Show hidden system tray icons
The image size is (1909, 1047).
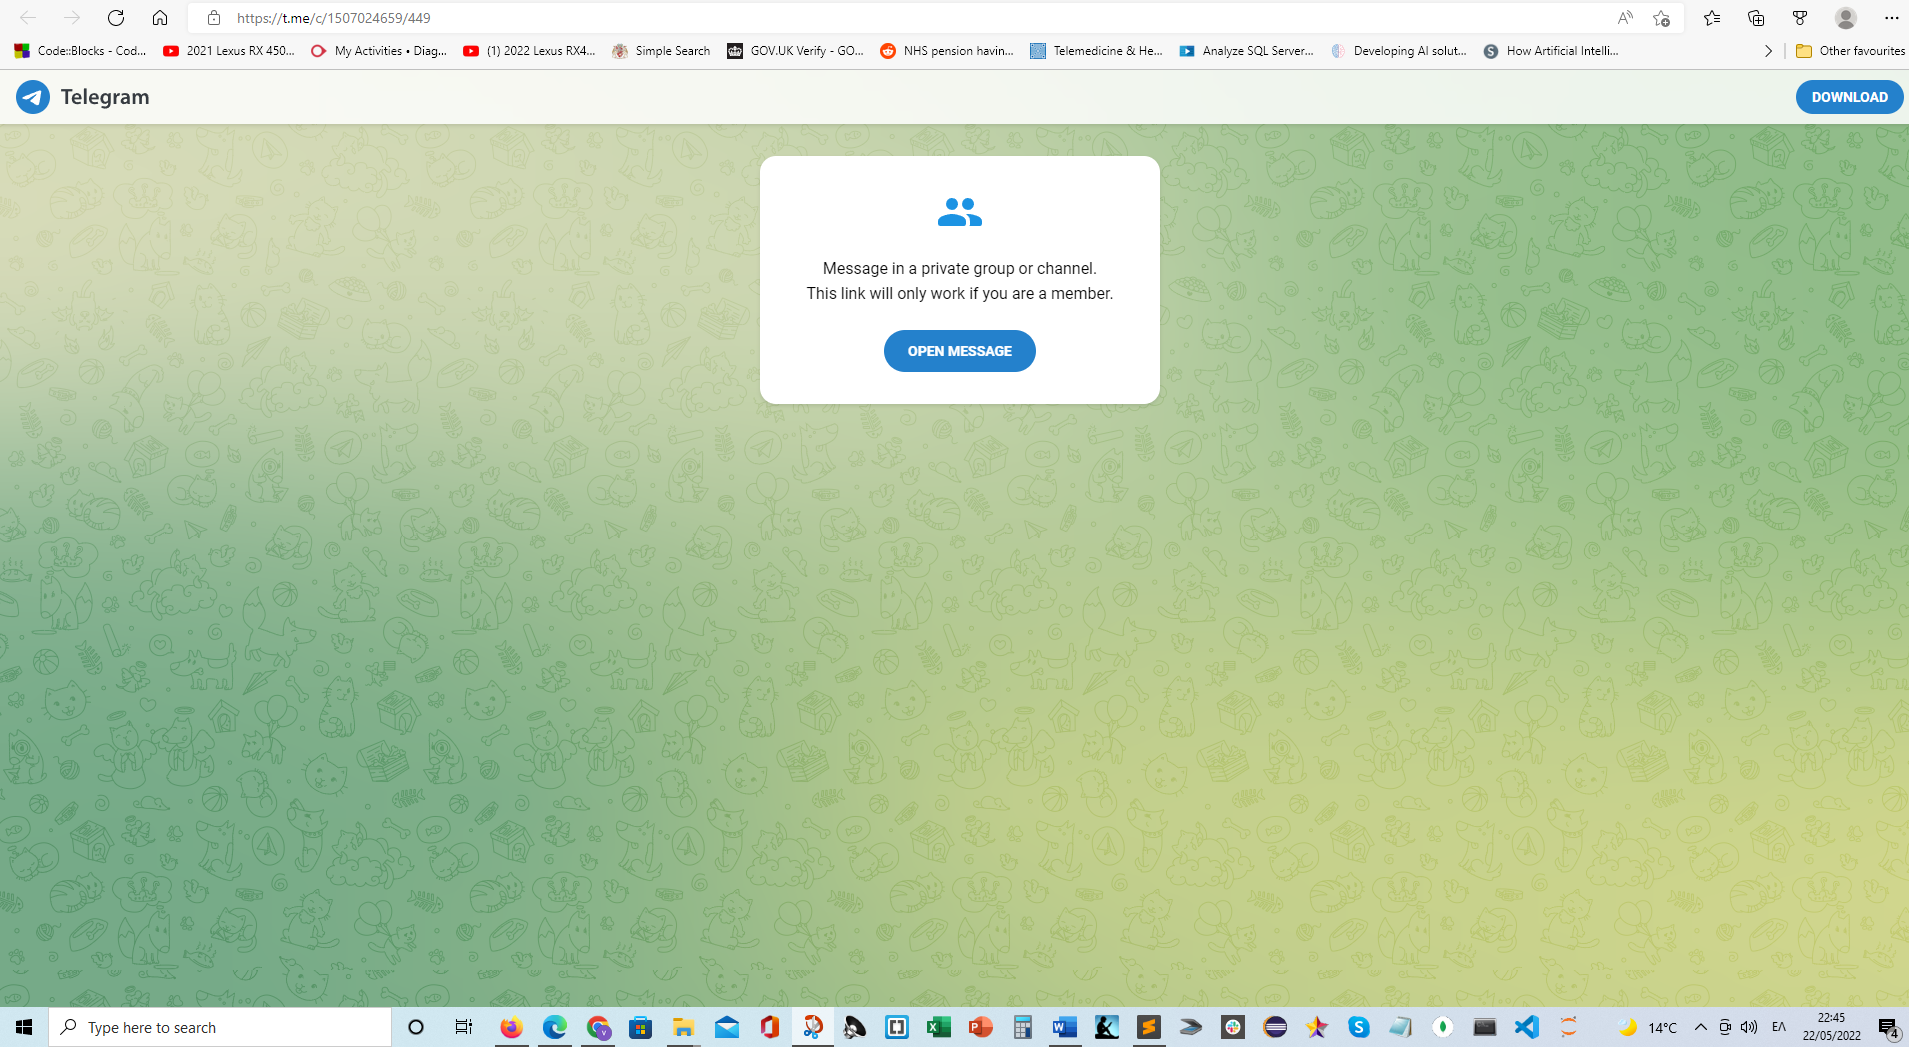tap(1700, 1027)
